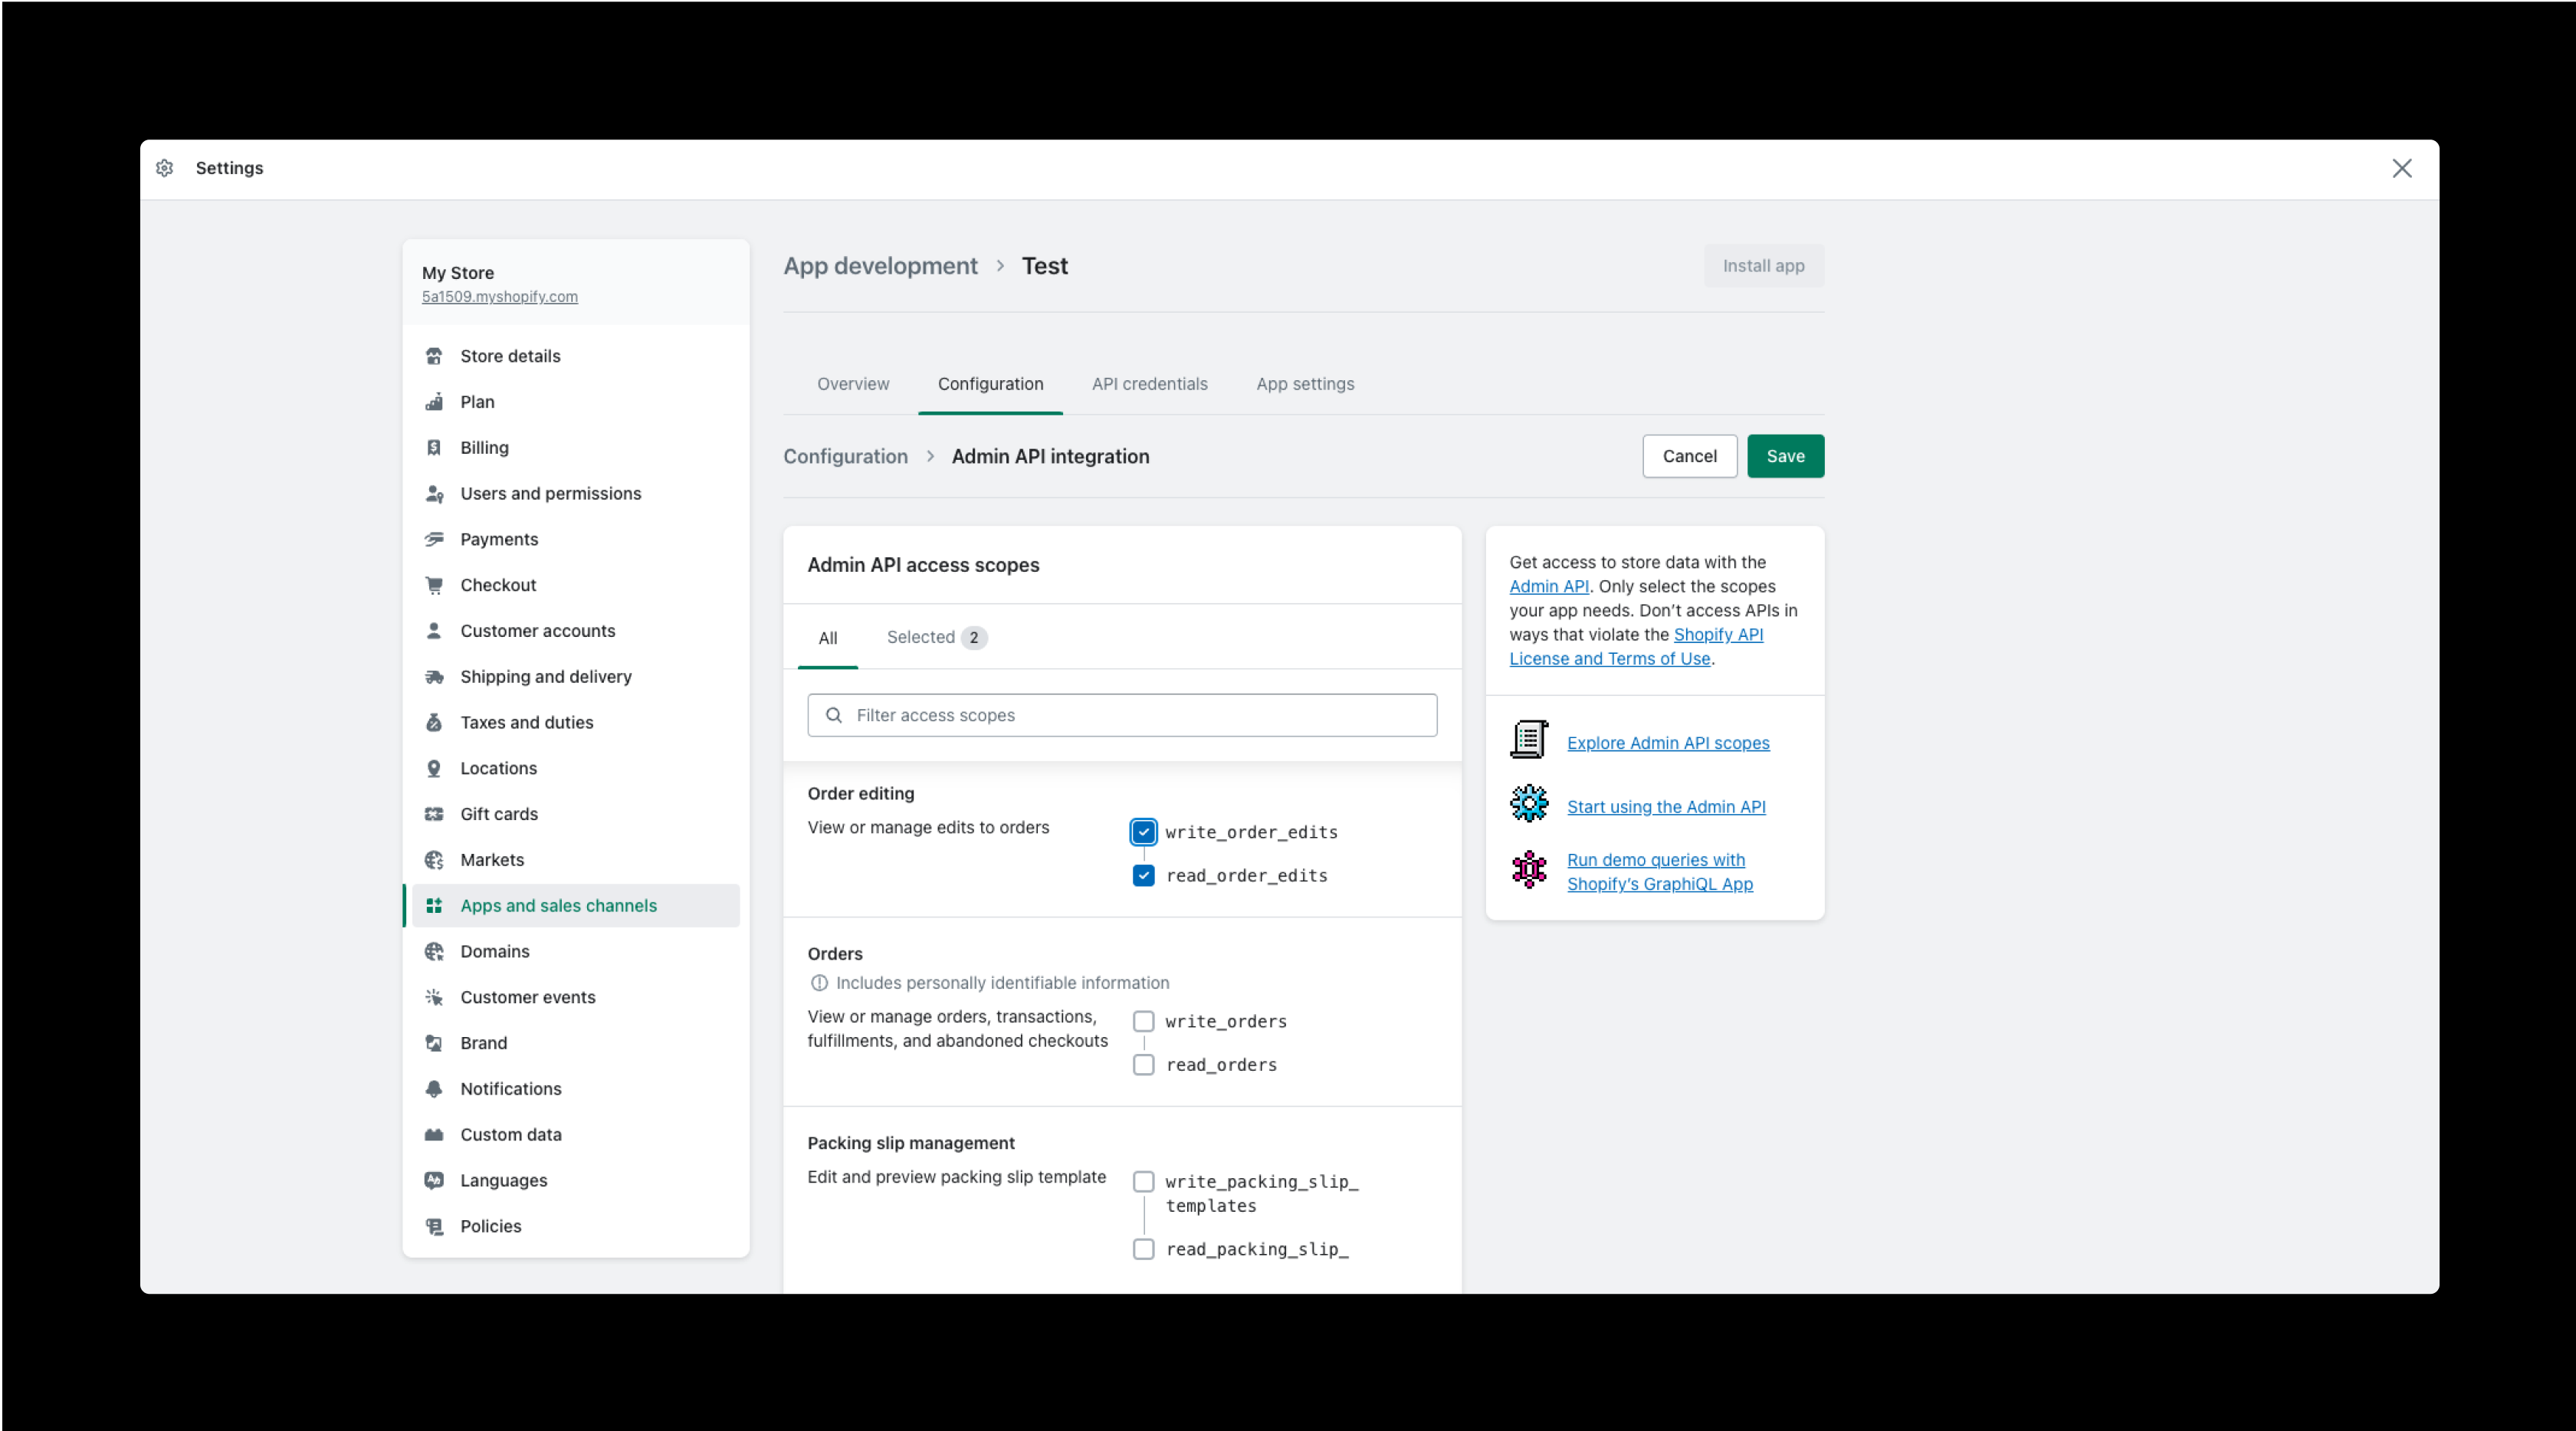Screen dimensions: 2576x1431
Task: Switch to the Selected 2 tab
Action: tap(934, 636)
